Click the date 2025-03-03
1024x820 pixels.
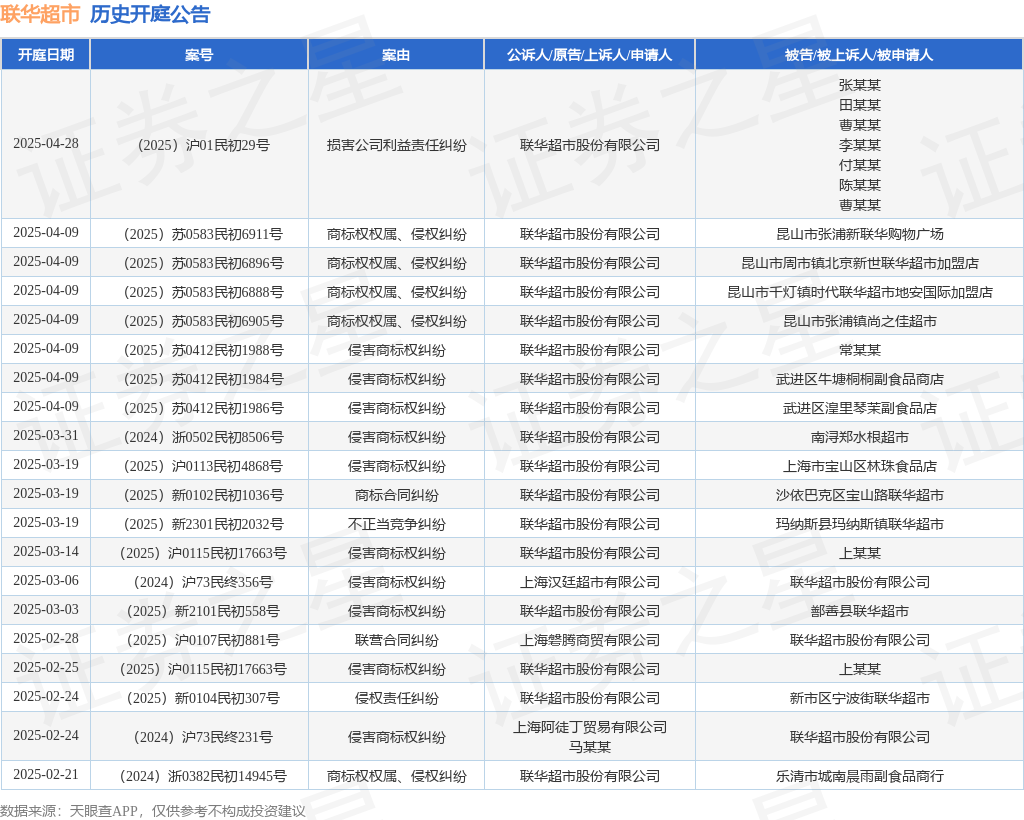click(46, 610)
